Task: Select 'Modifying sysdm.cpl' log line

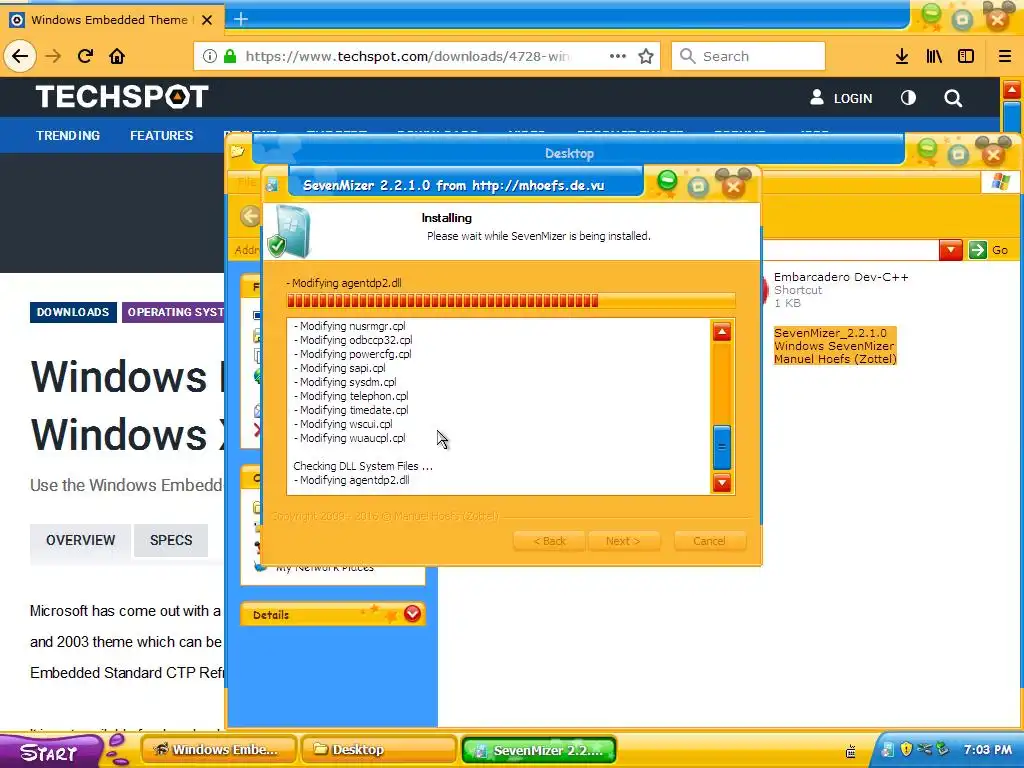Action: pyautogui.click(x=345, y=382)
